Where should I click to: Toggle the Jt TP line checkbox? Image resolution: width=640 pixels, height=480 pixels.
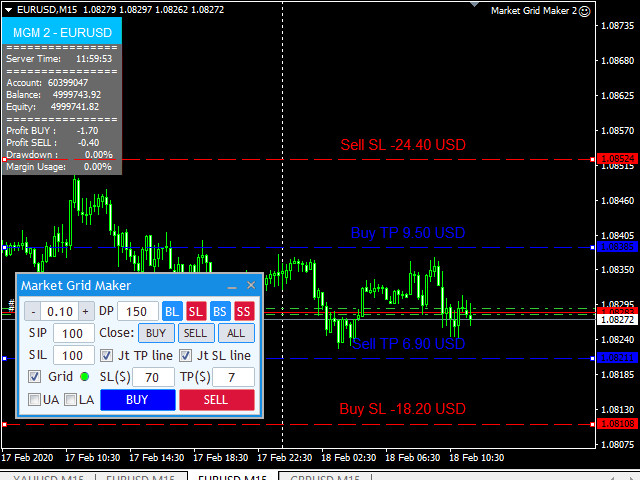coord(107,356)
